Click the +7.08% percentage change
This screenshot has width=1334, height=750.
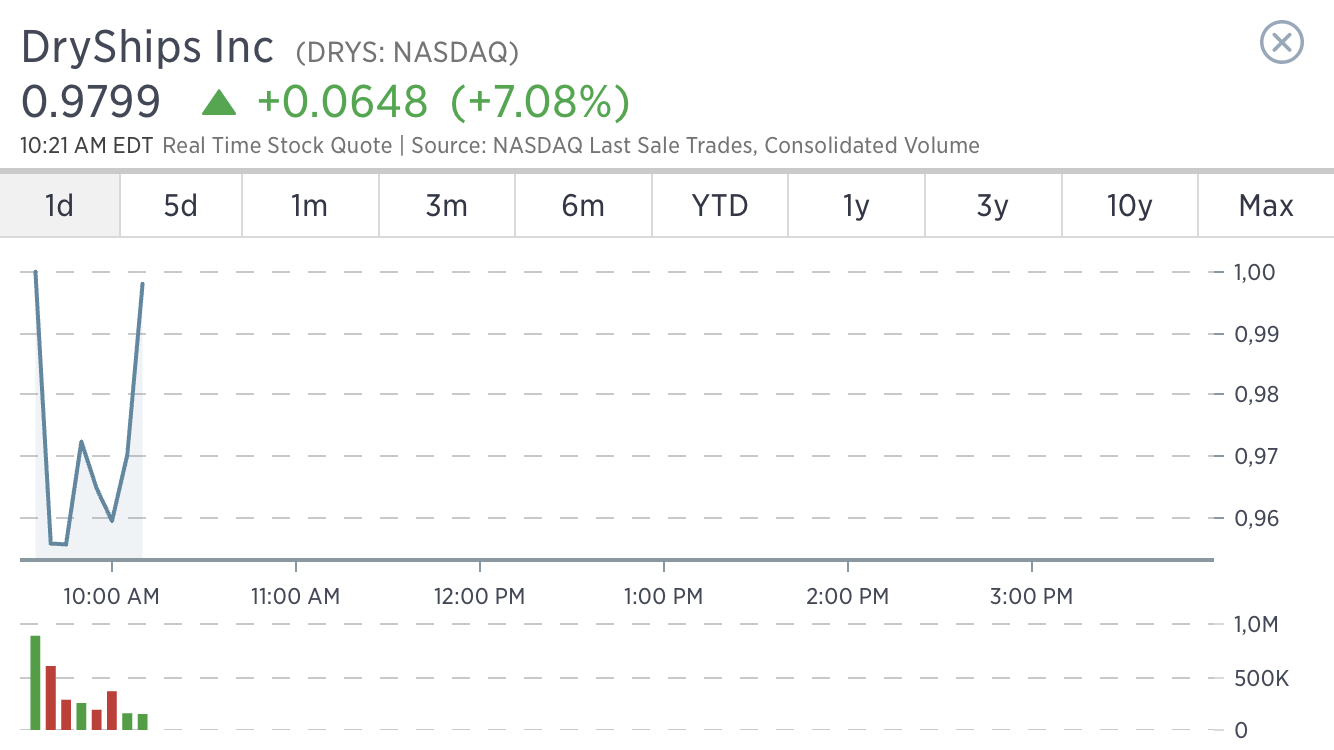tap(540, 102)
